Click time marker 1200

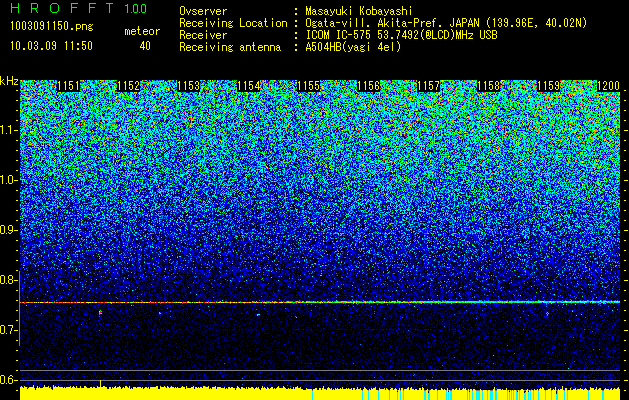pyautogui.click(x=608, y=86)
